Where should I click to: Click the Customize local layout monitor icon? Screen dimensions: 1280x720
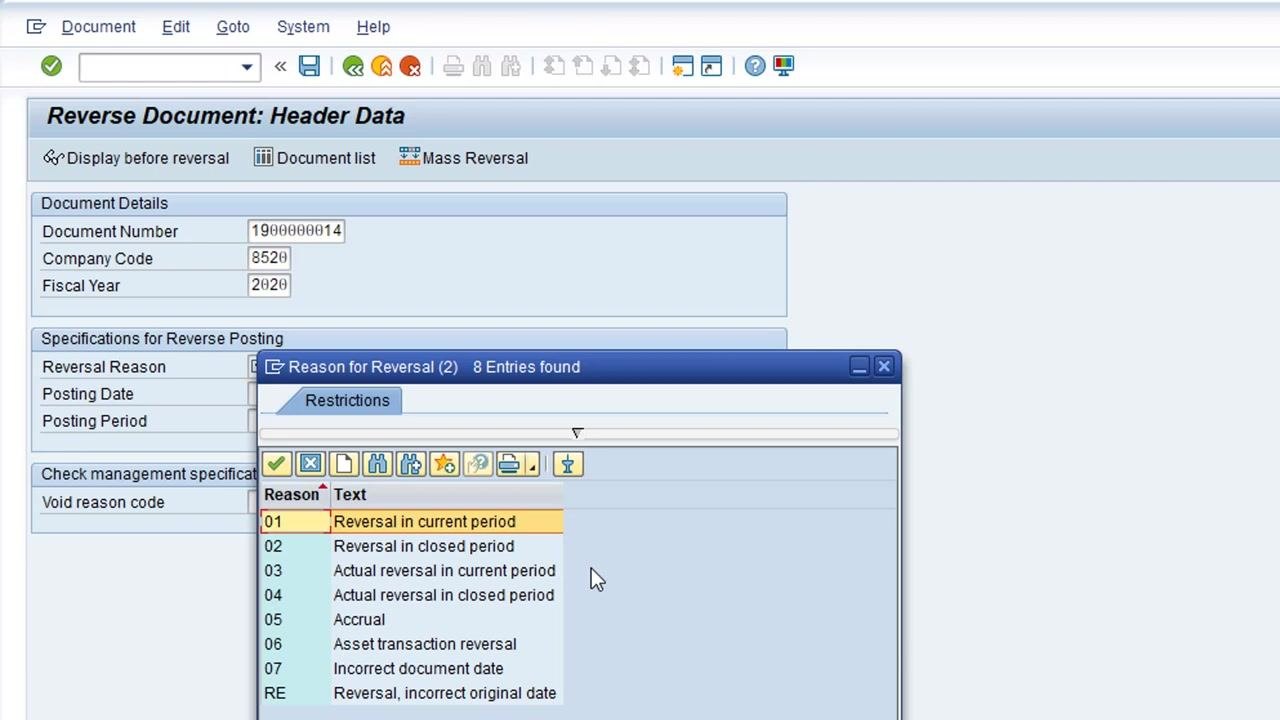(783, 66)
